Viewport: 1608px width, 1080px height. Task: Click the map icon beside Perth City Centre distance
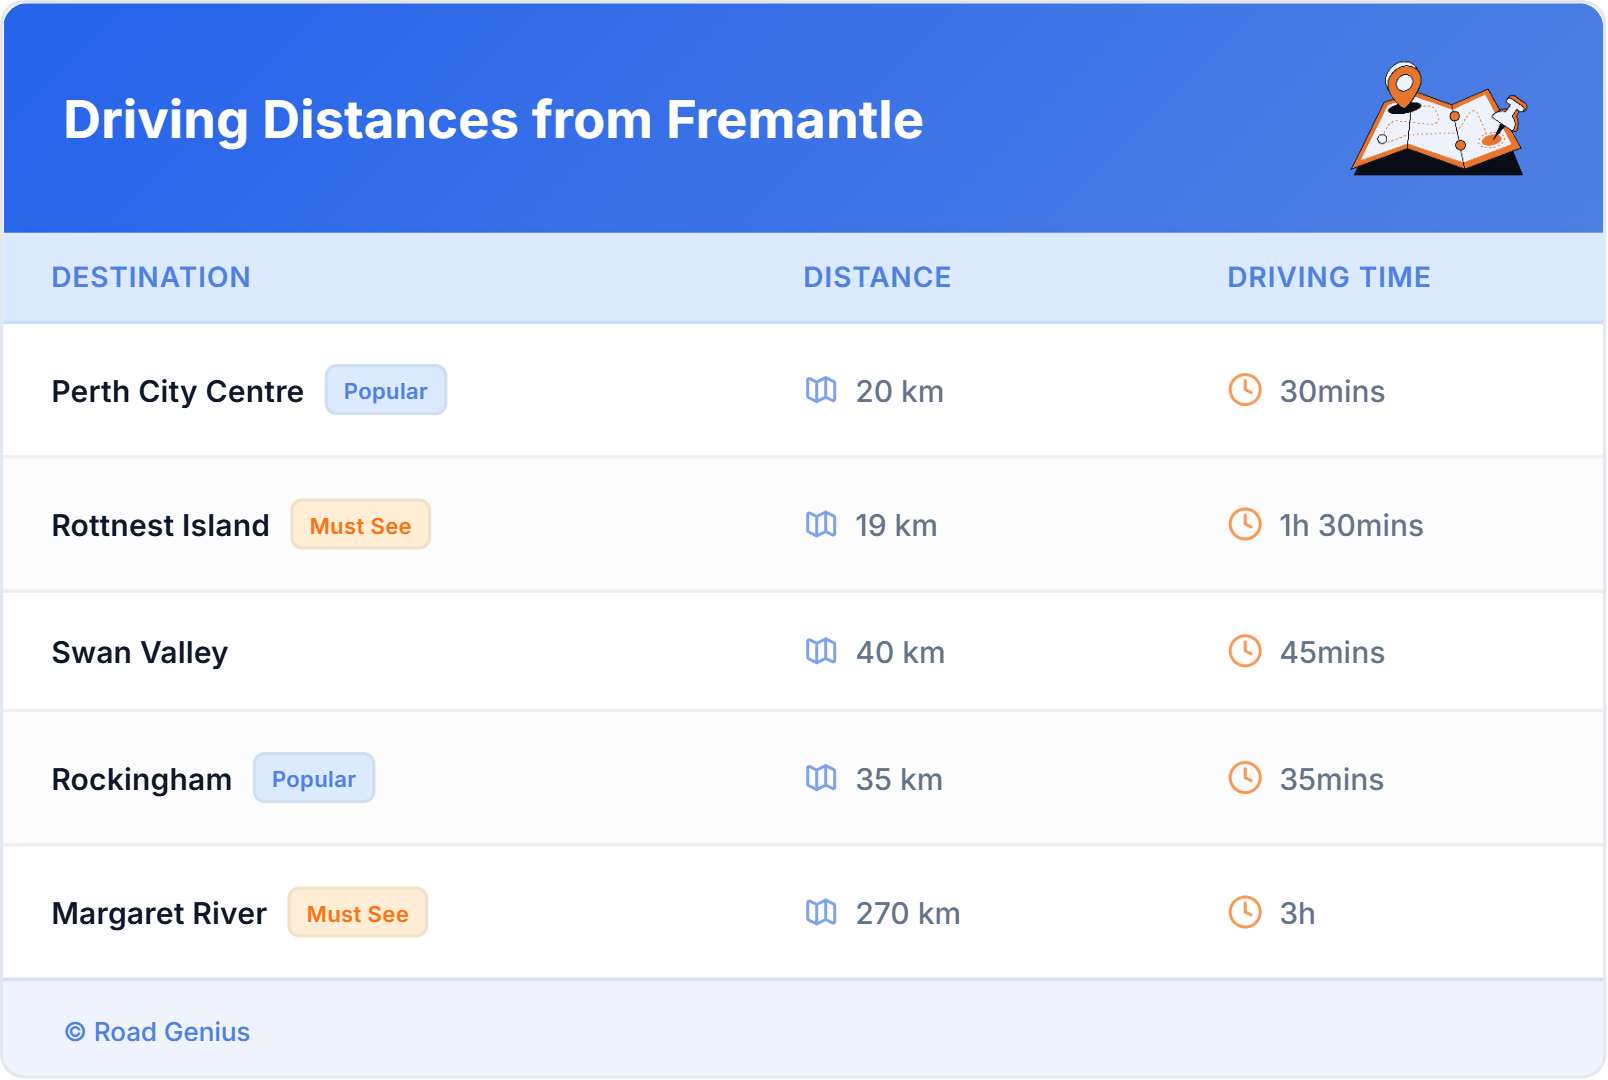coord(822,391)
